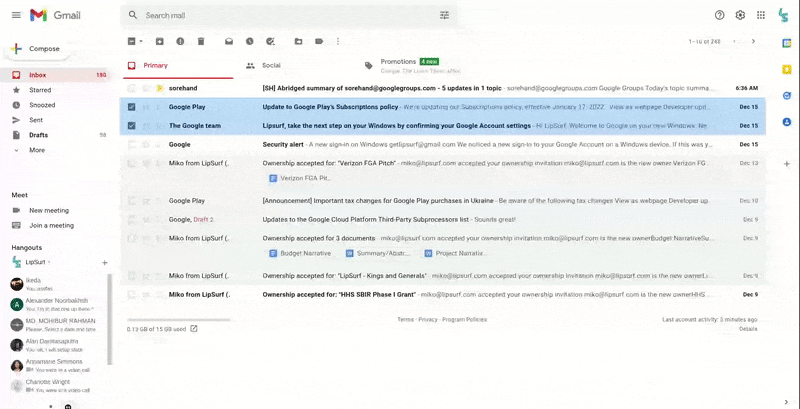The width and height of the screenshot is (800, 409).
Task: Open Google Calendar side panel icon
Action: [x=787, y=43]
